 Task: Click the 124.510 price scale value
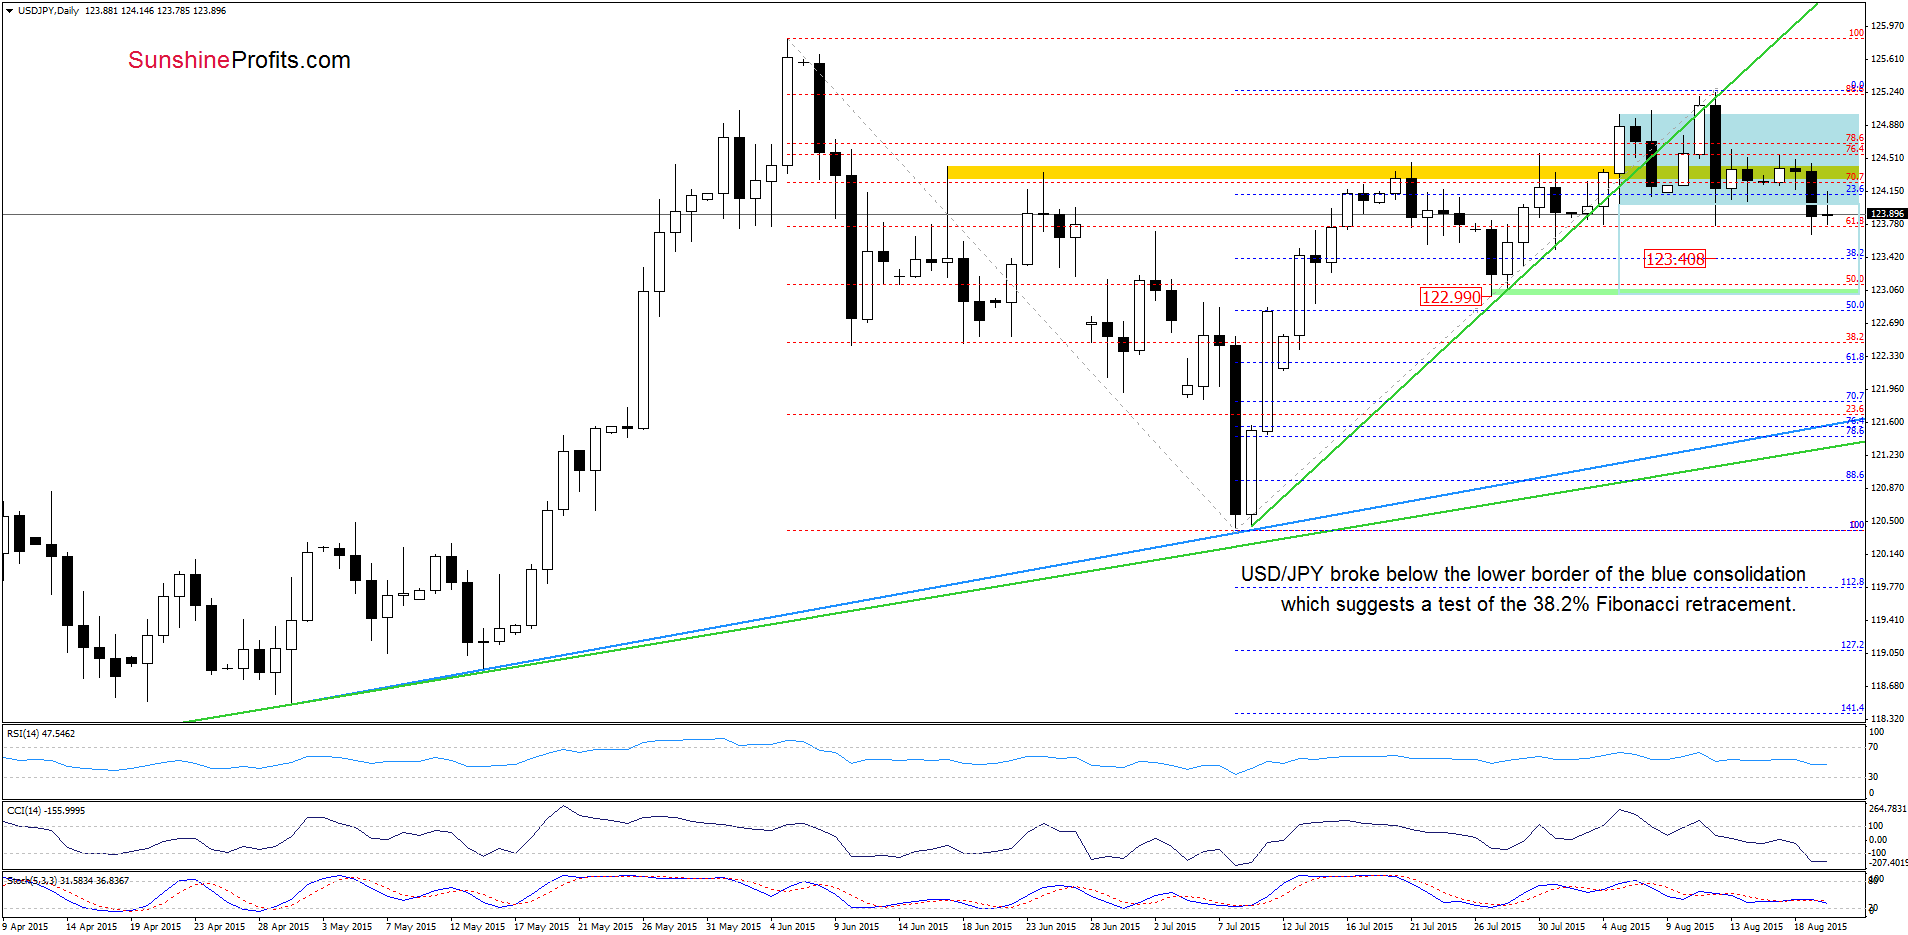[x=1887, y=158]
